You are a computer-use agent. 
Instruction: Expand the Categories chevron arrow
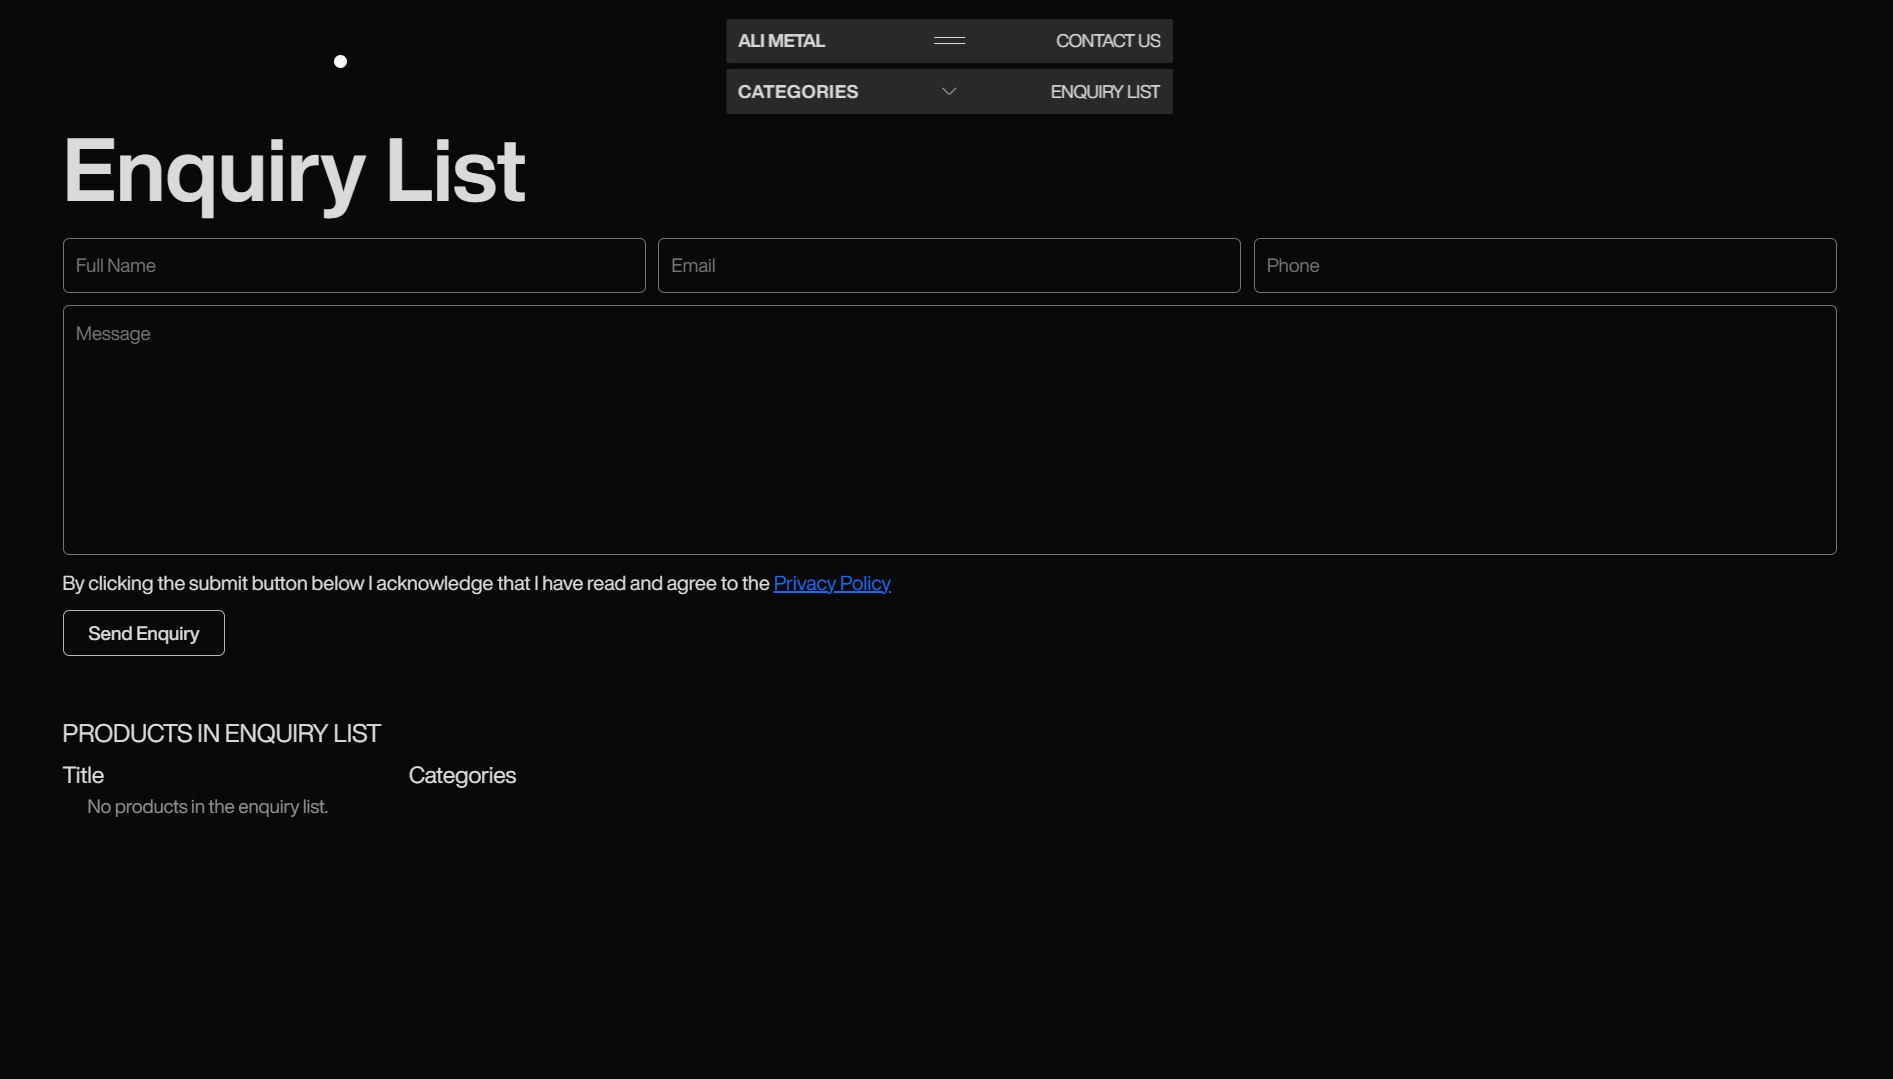click(949, 92)
